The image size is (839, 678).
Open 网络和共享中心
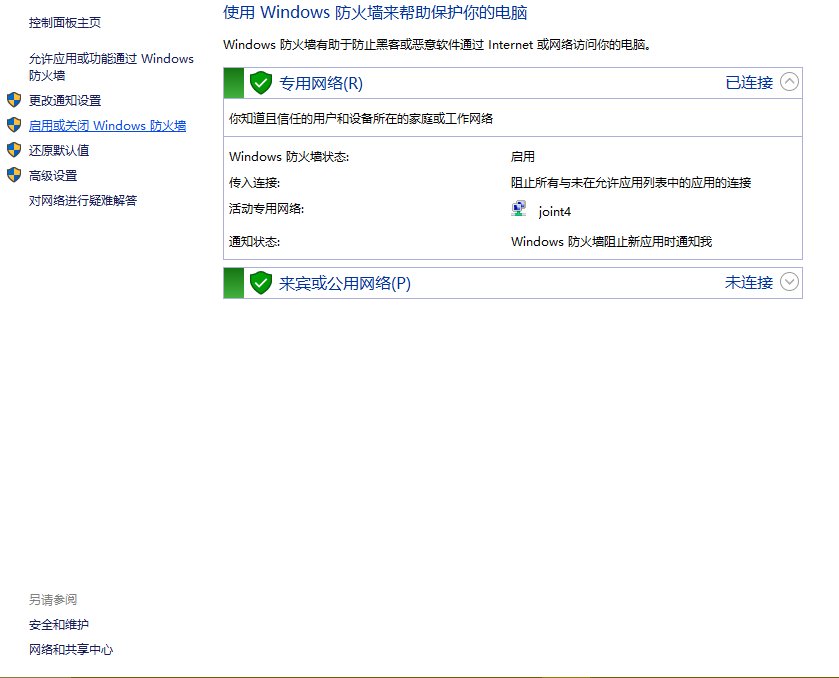pyautogui.click(x=70, y=649)
